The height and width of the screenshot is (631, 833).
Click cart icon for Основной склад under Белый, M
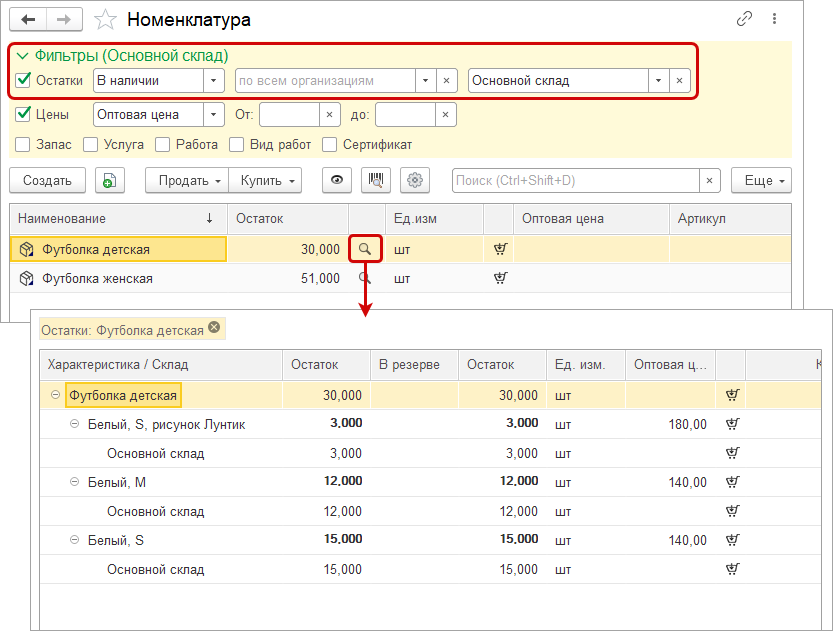732,511
